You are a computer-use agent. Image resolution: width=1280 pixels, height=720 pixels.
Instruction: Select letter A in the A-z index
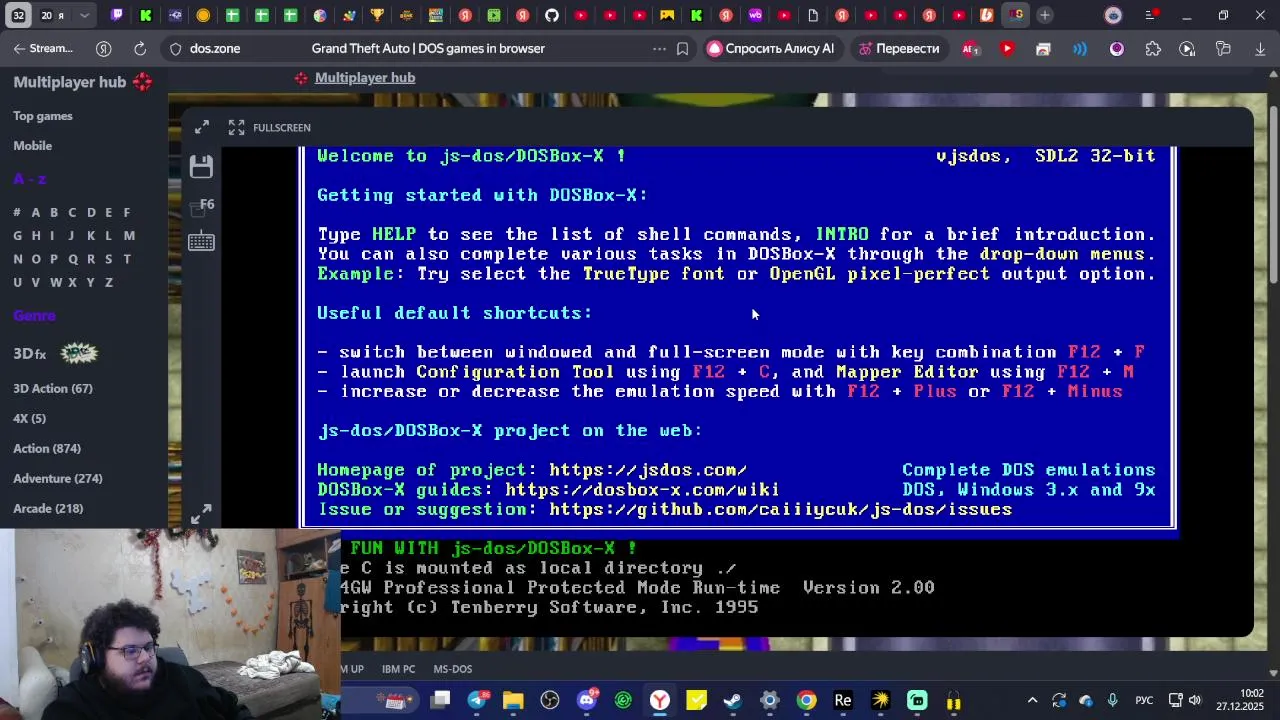(x=36, y=212)
